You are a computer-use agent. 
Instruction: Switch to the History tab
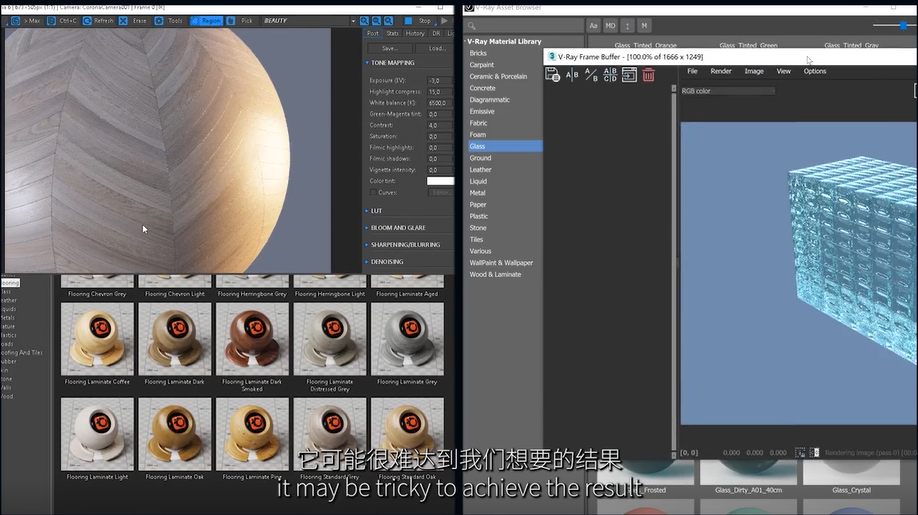(415, 33)
